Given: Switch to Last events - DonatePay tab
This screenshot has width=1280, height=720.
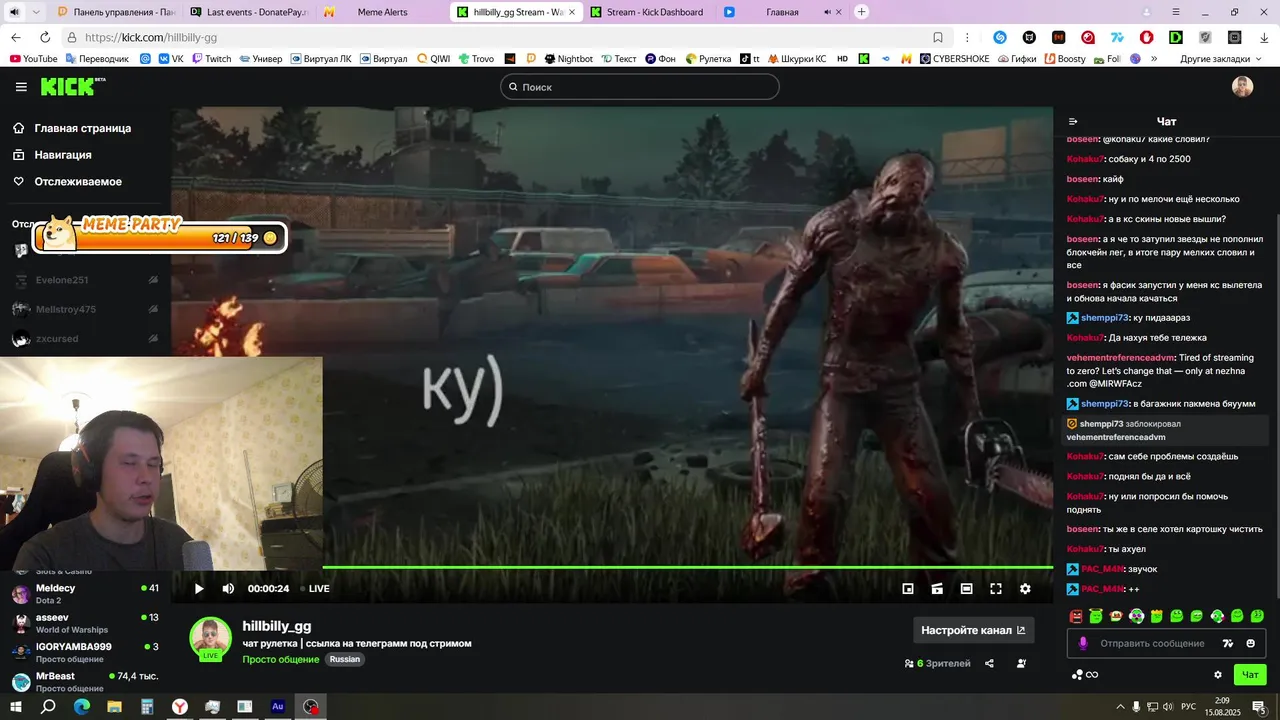Looking at the screenshot, I should point(247,12).
